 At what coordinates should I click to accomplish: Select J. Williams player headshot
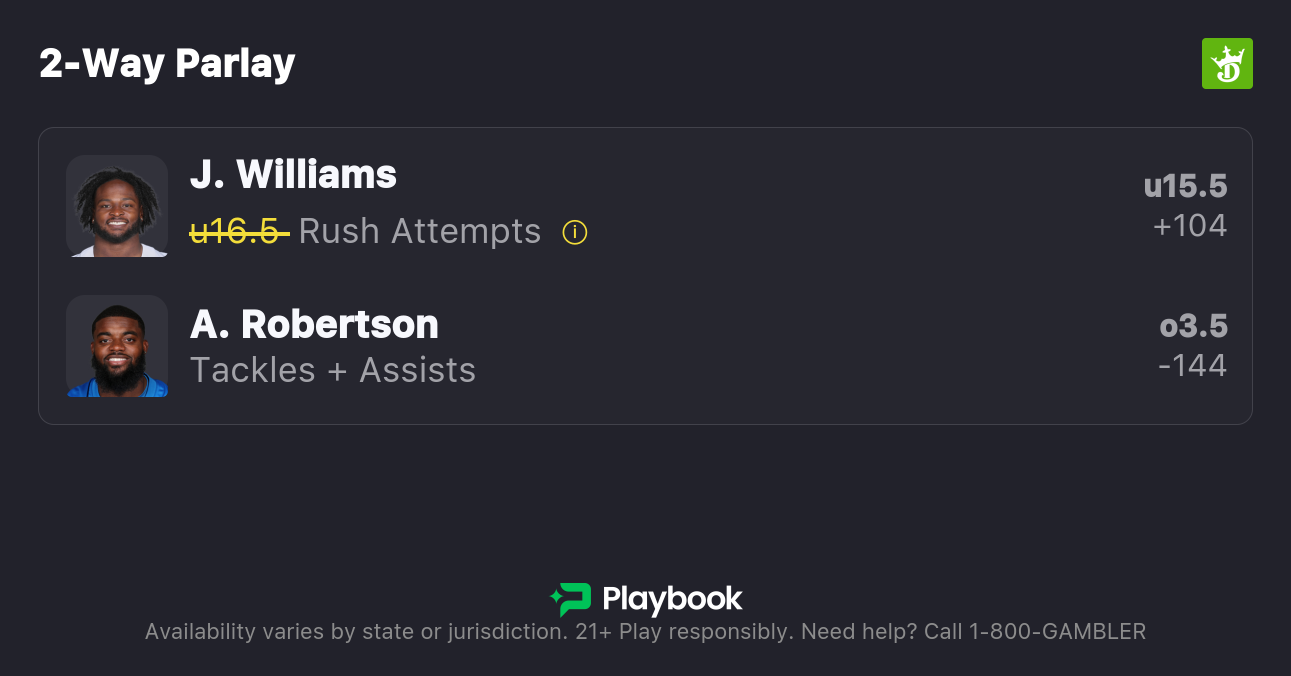[117, 206]
